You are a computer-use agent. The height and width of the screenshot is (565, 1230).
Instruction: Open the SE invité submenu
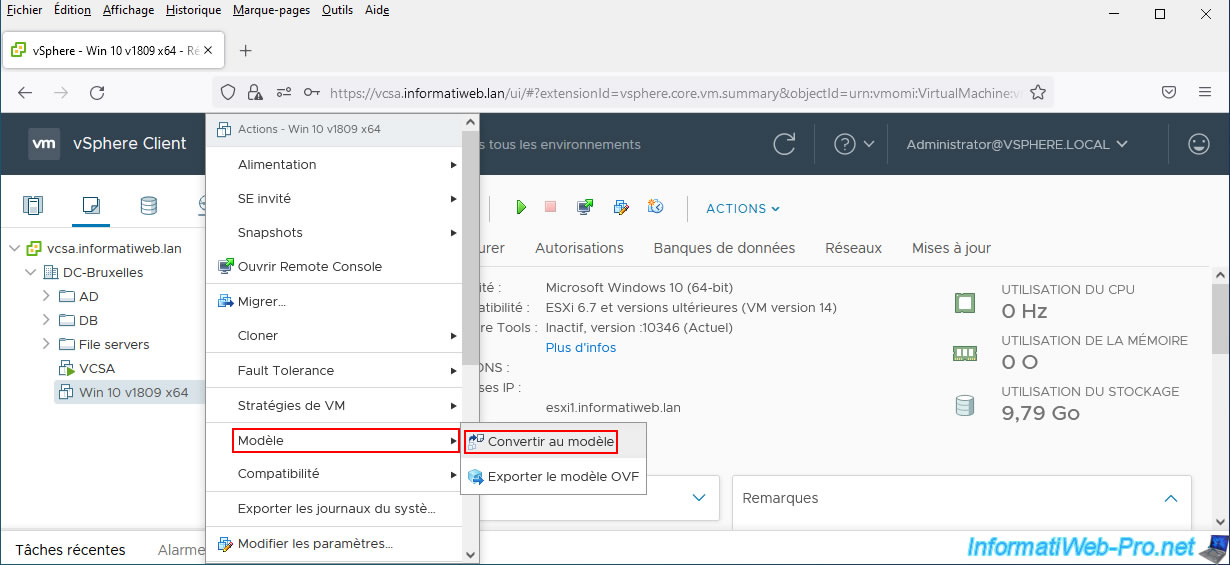click(x=335, y=198)
